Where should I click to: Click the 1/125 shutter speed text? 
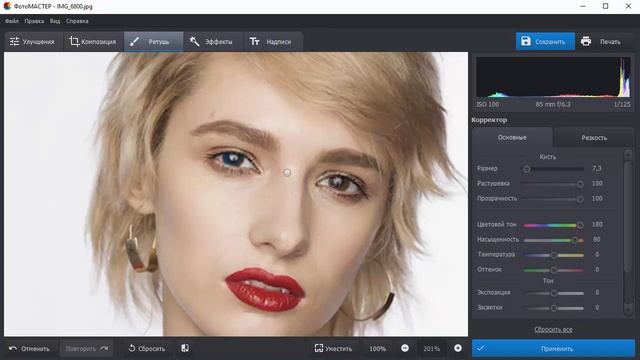(622, 104)
